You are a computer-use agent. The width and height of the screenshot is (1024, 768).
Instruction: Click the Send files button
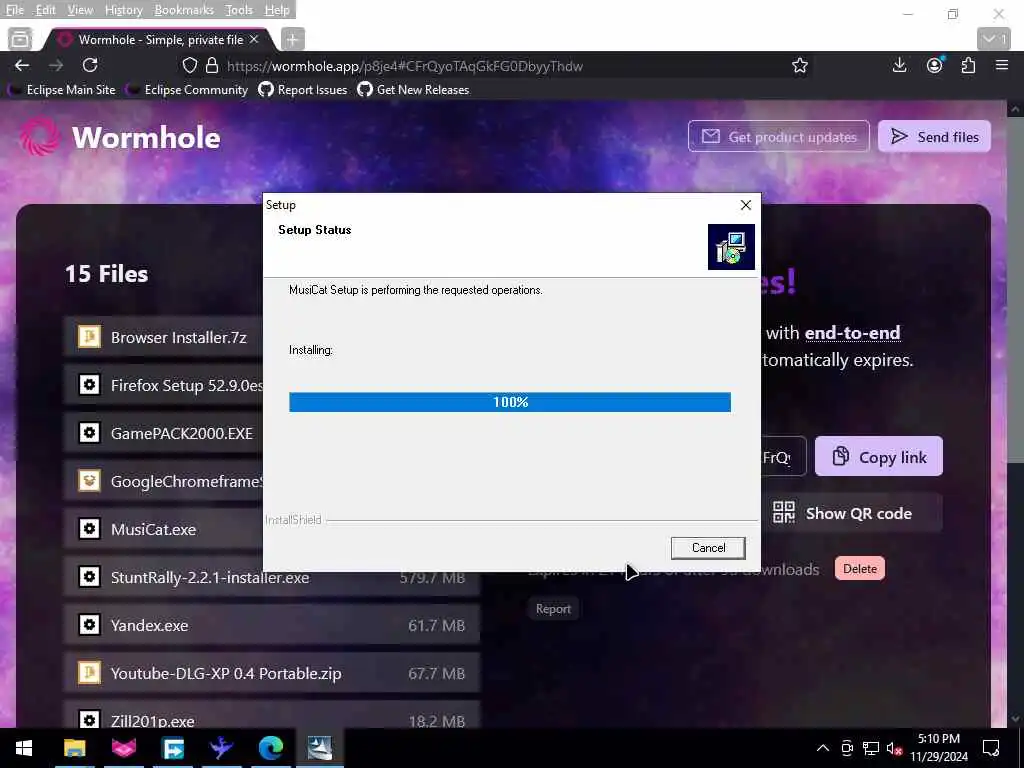click(x=934, y=136)
